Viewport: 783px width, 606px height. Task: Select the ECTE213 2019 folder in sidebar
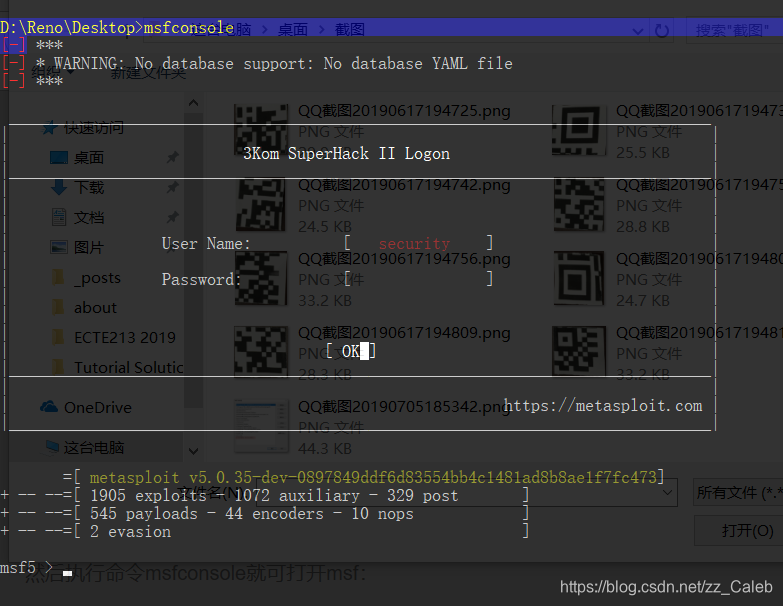pos(114,337)
